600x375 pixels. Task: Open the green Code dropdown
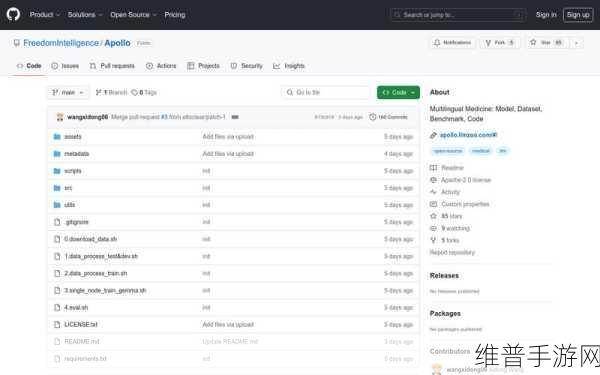[x=398, y=92]
